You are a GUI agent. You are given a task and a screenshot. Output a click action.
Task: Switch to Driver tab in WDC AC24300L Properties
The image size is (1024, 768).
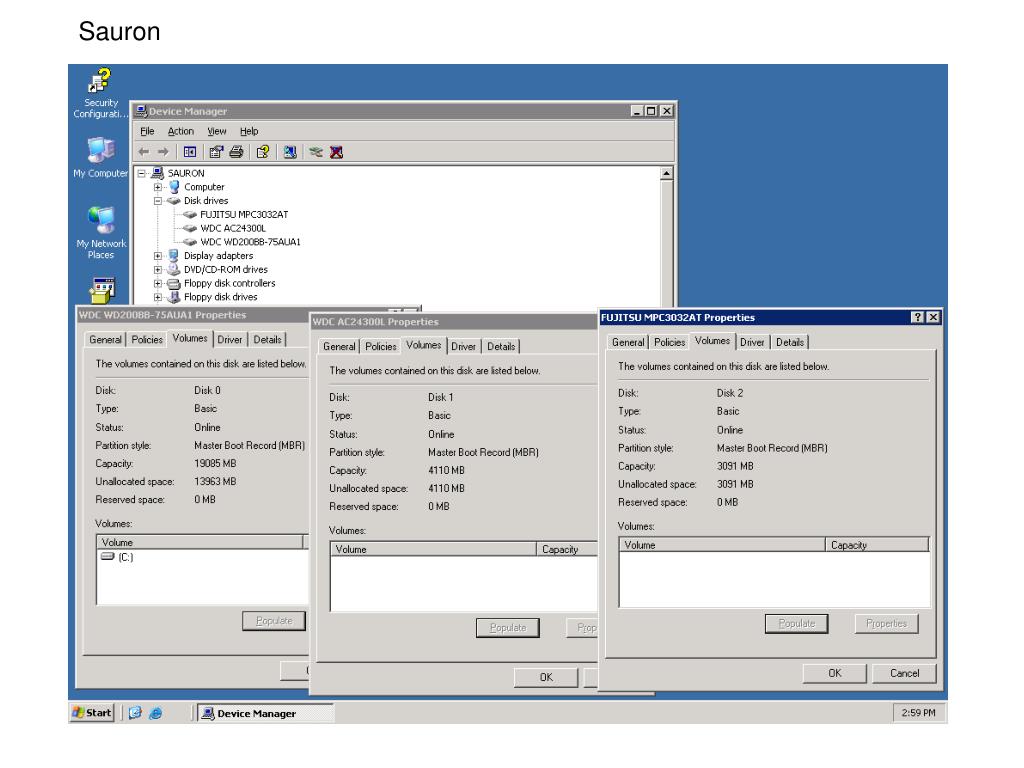(463, 347)
